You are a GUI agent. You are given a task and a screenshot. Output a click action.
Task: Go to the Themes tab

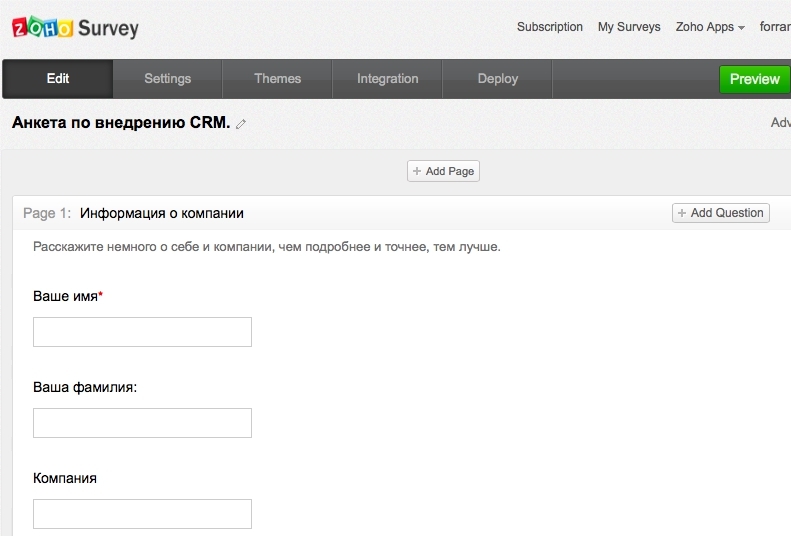point(277,79)
